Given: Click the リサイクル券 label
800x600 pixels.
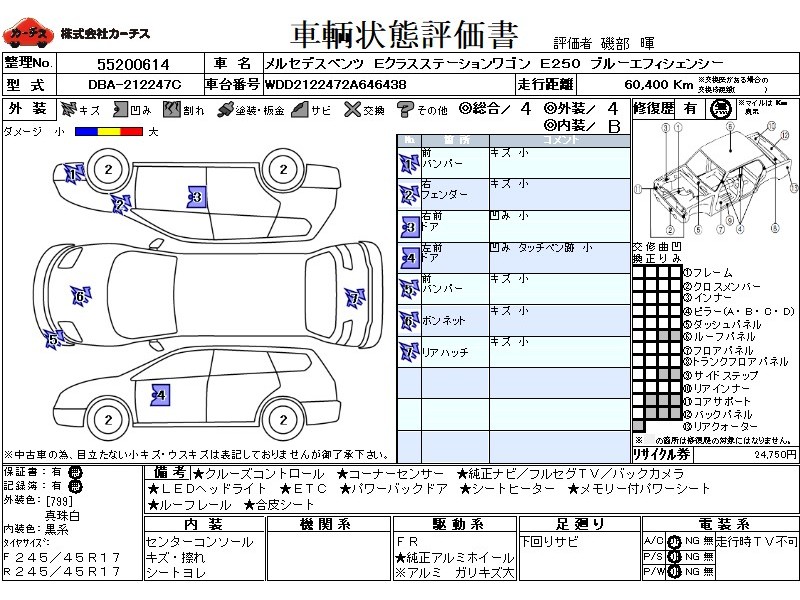Looking at the screenshot, I should (x=661, y=453).
